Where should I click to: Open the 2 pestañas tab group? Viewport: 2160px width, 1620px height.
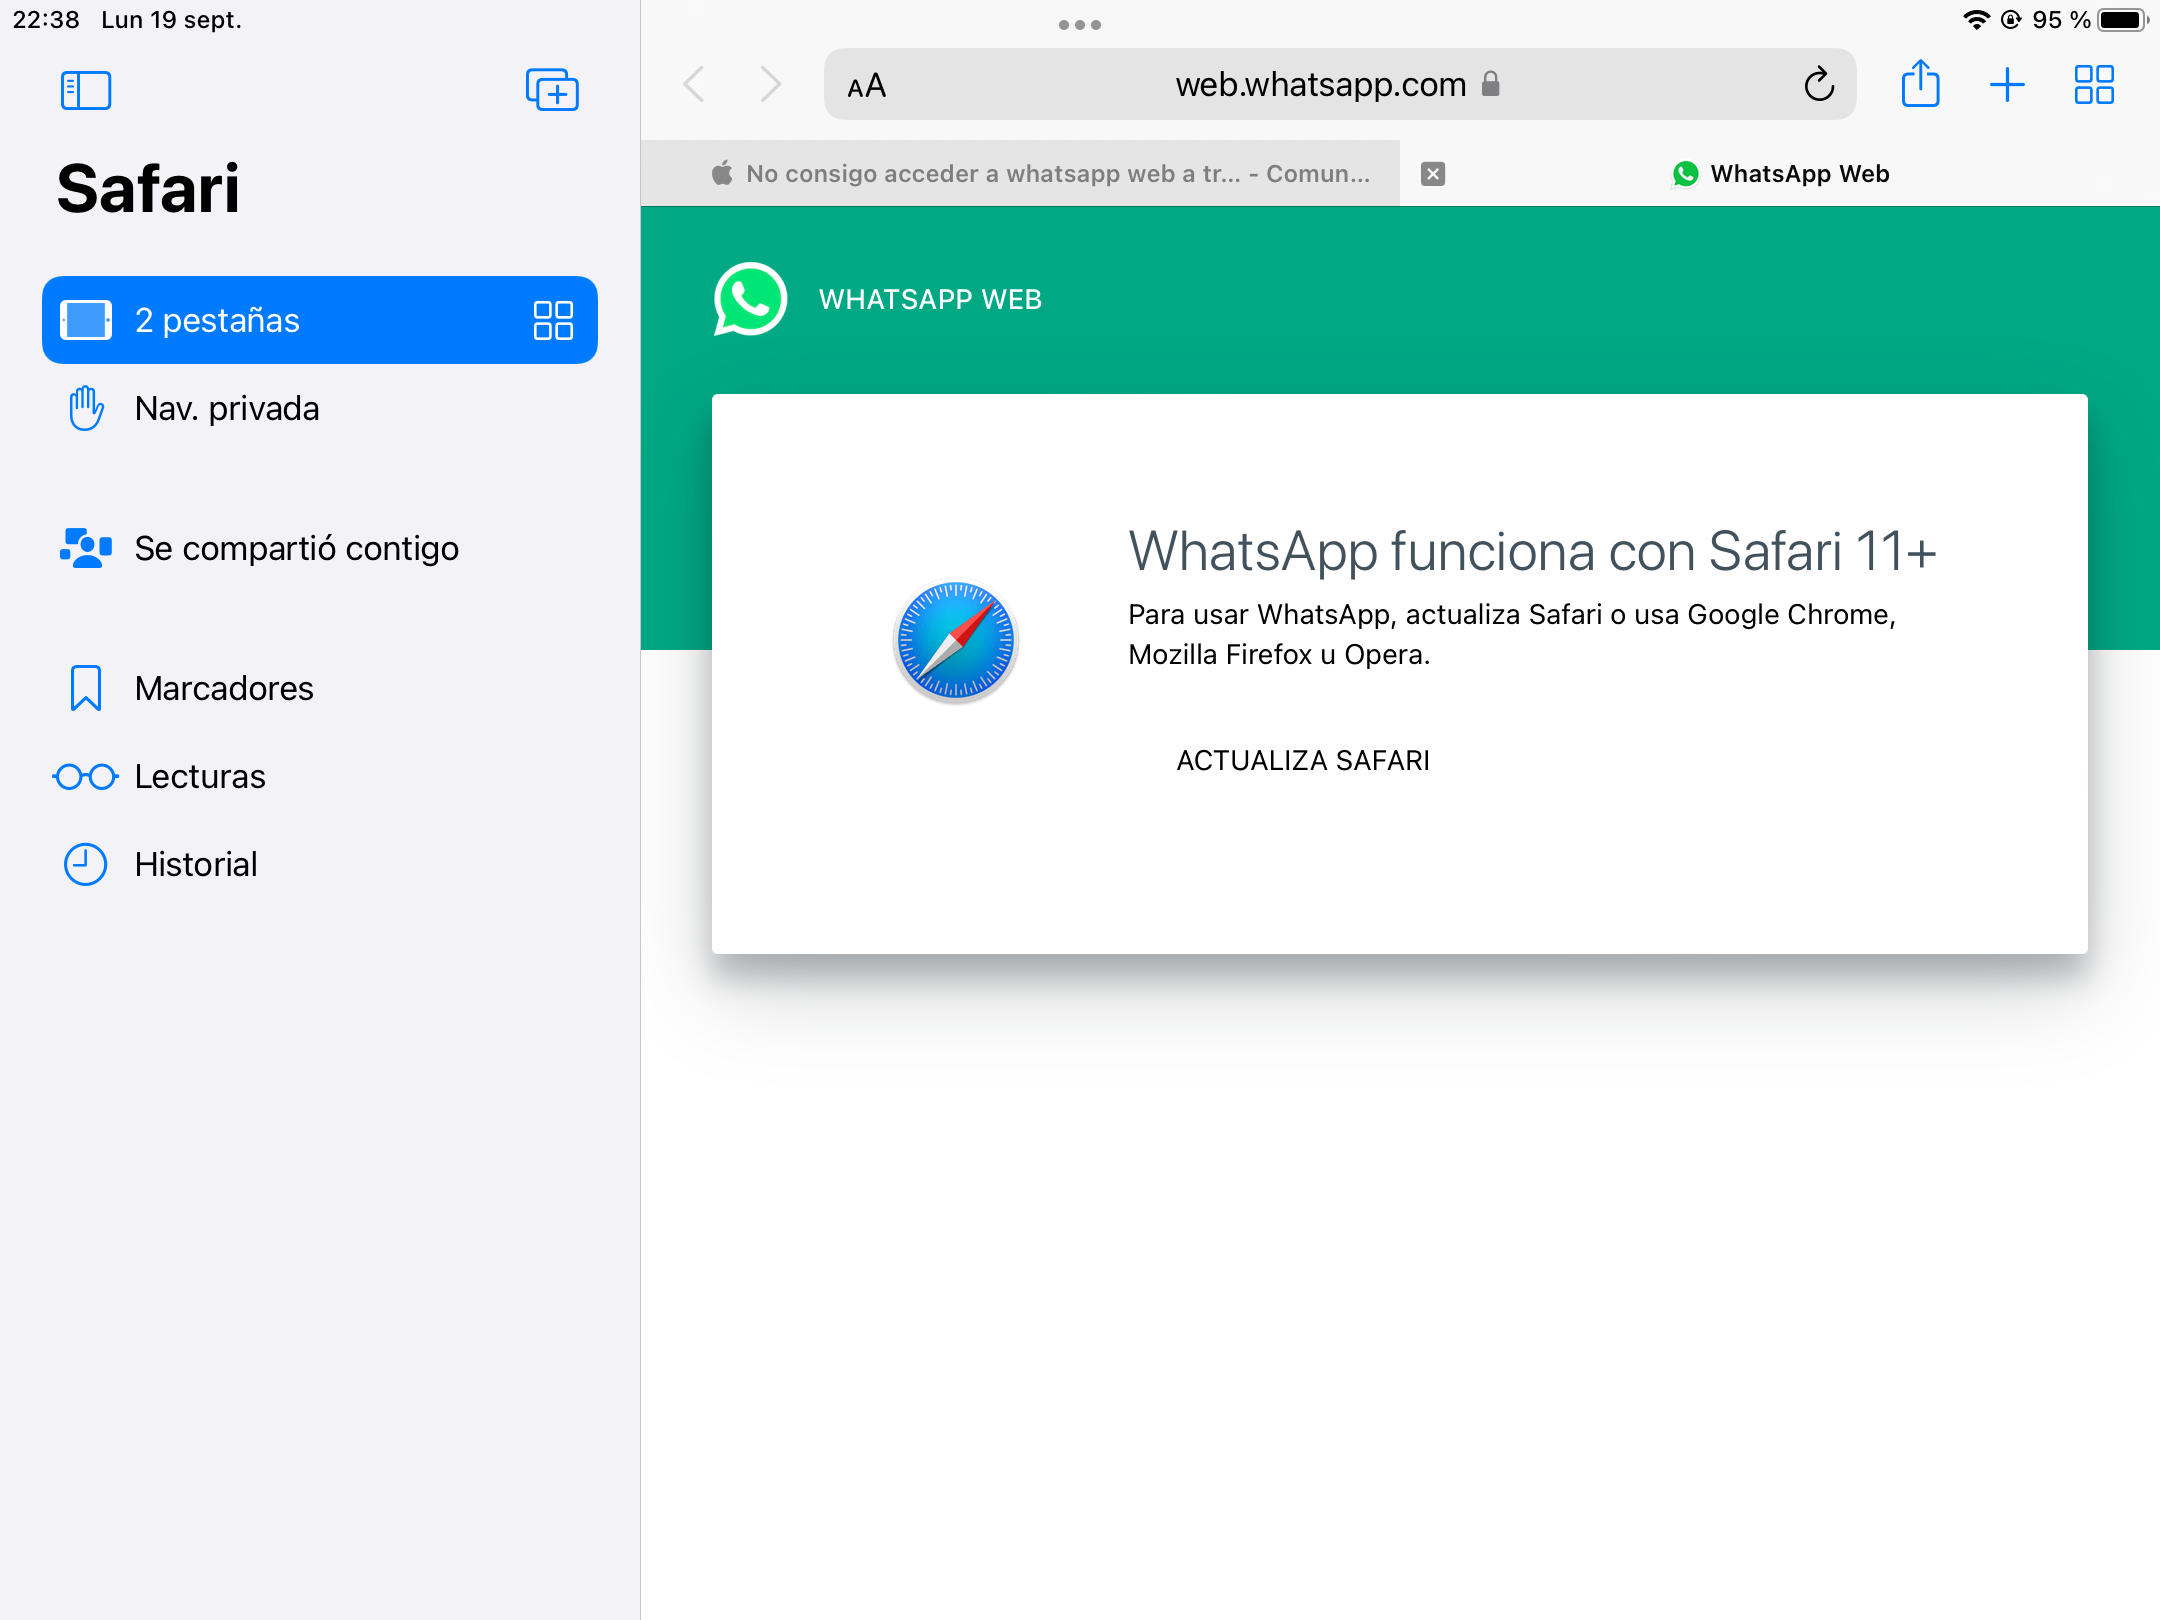217,320
